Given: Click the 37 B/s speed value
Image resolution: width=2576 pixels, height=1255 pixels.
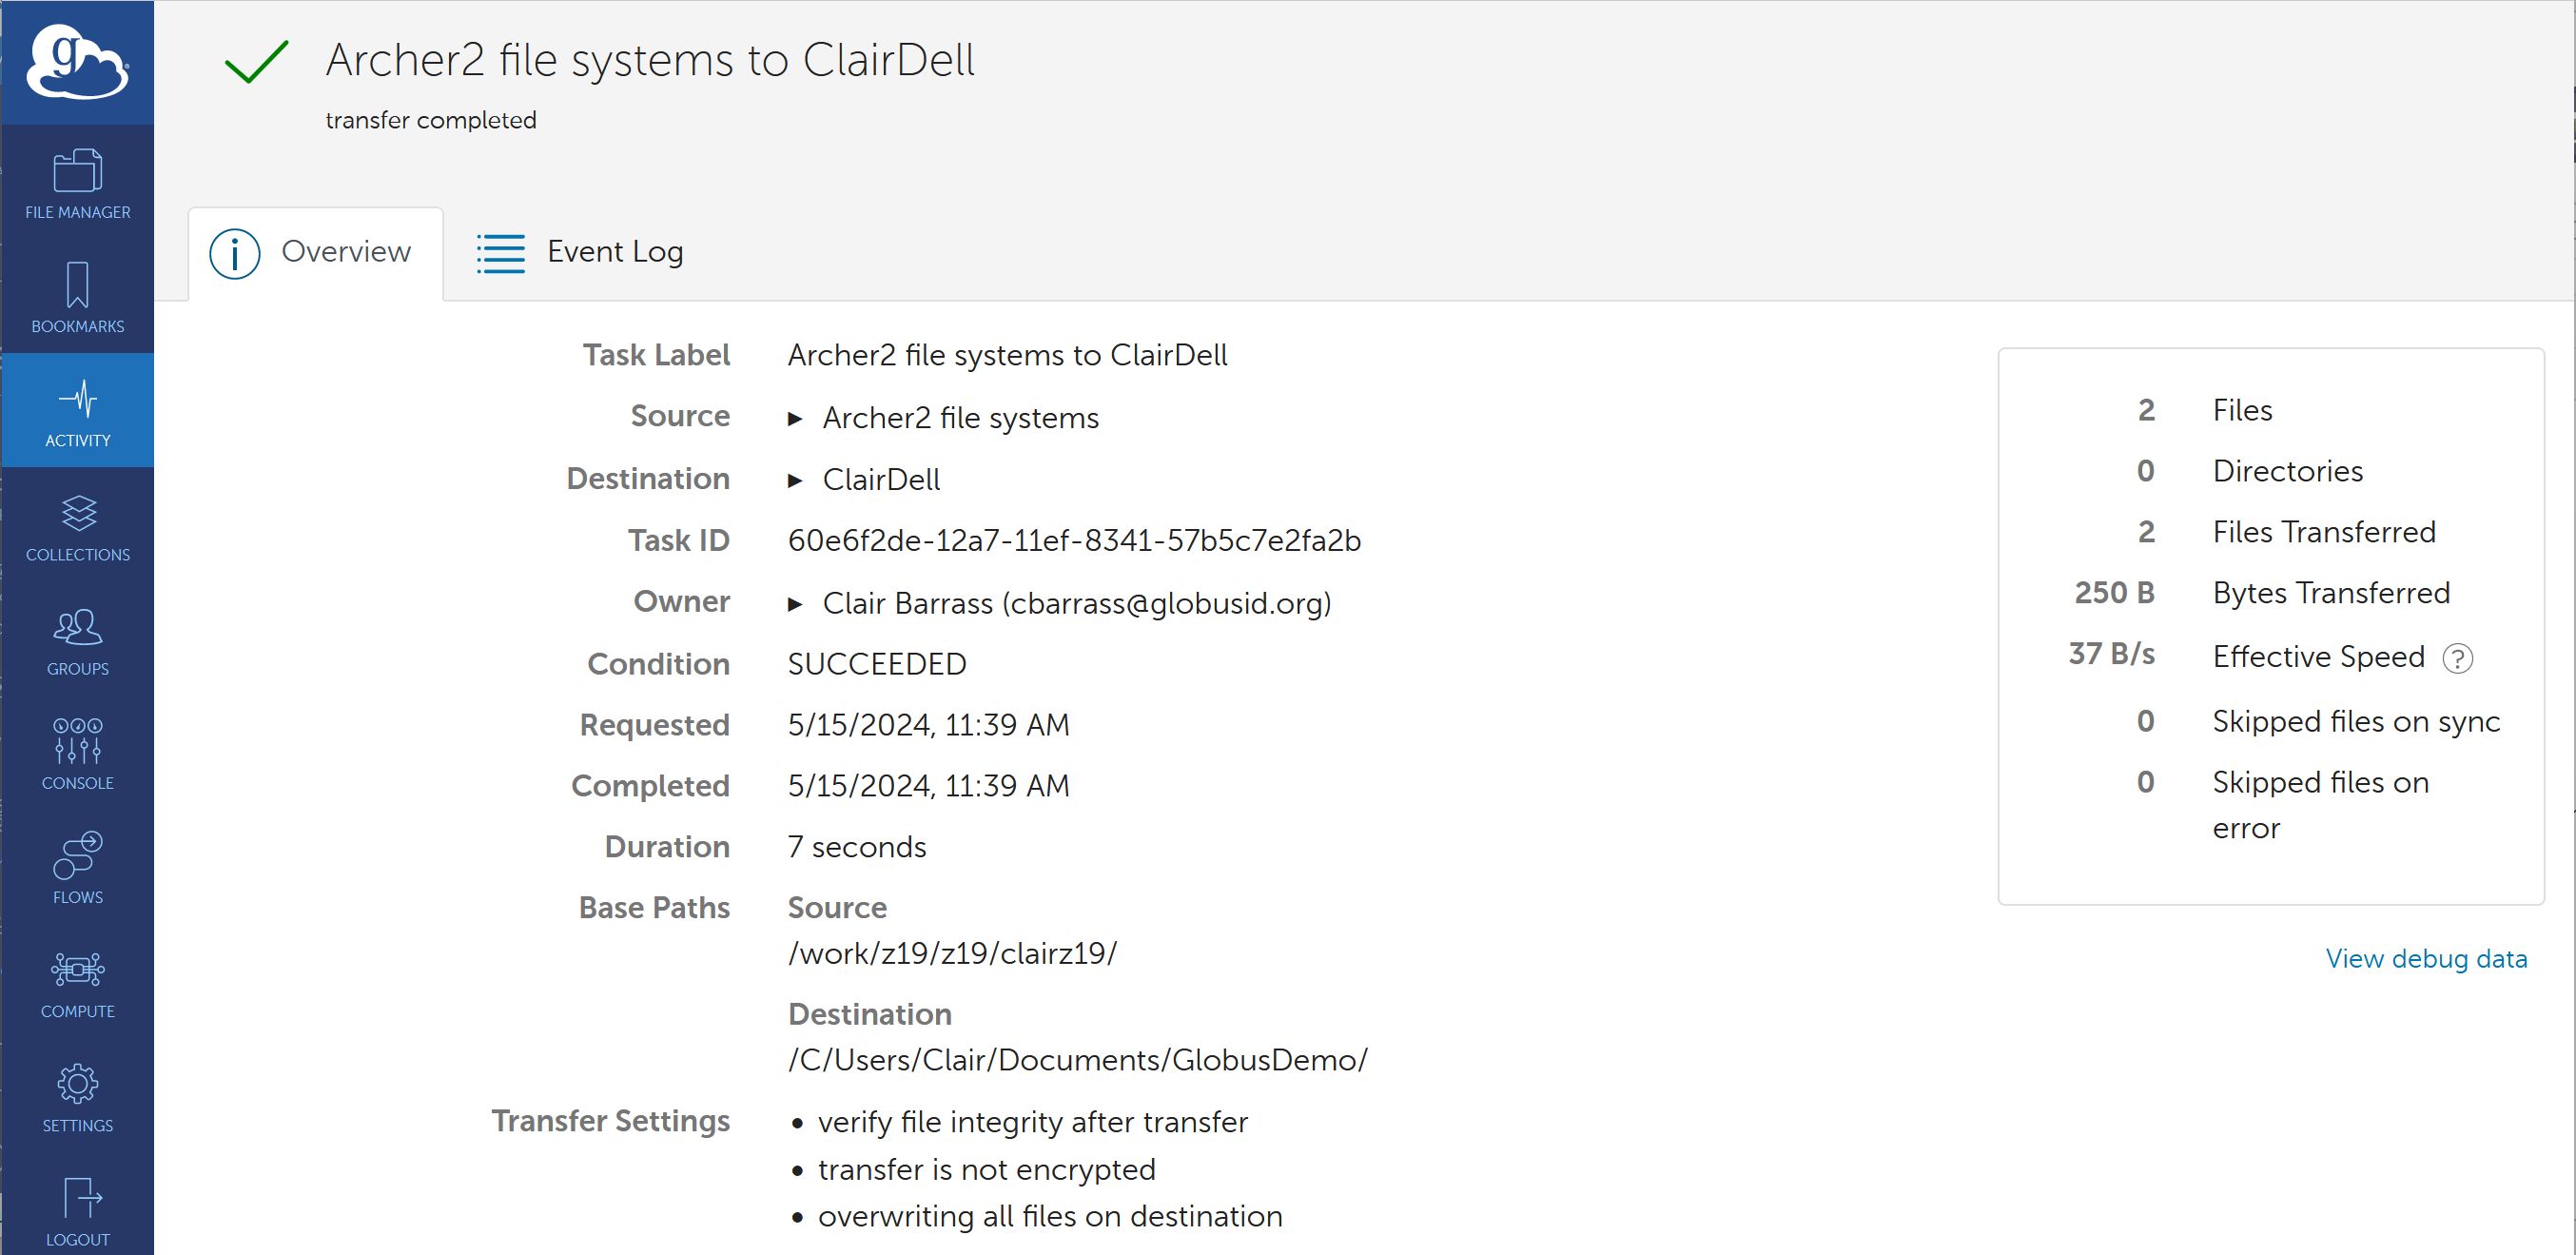Looking at the screenshot, I should click(2111, 654).
